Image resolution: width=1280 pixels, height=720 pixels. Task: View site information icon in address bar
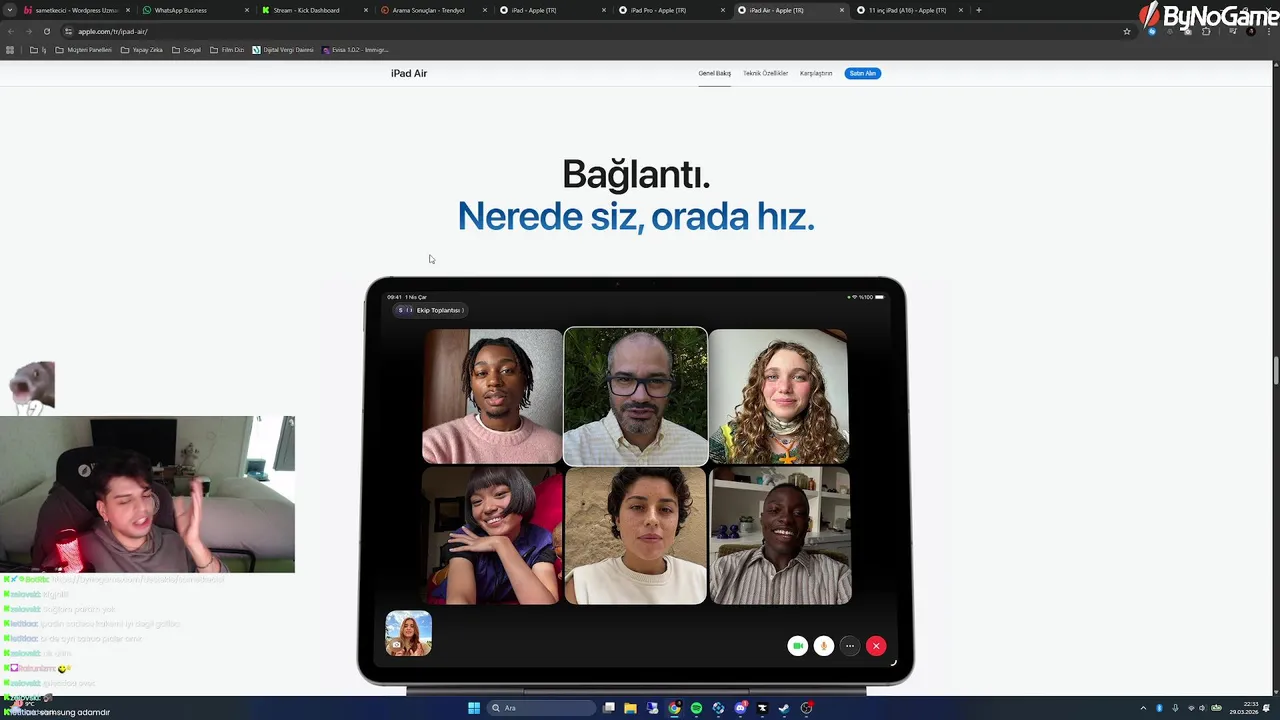68,31
